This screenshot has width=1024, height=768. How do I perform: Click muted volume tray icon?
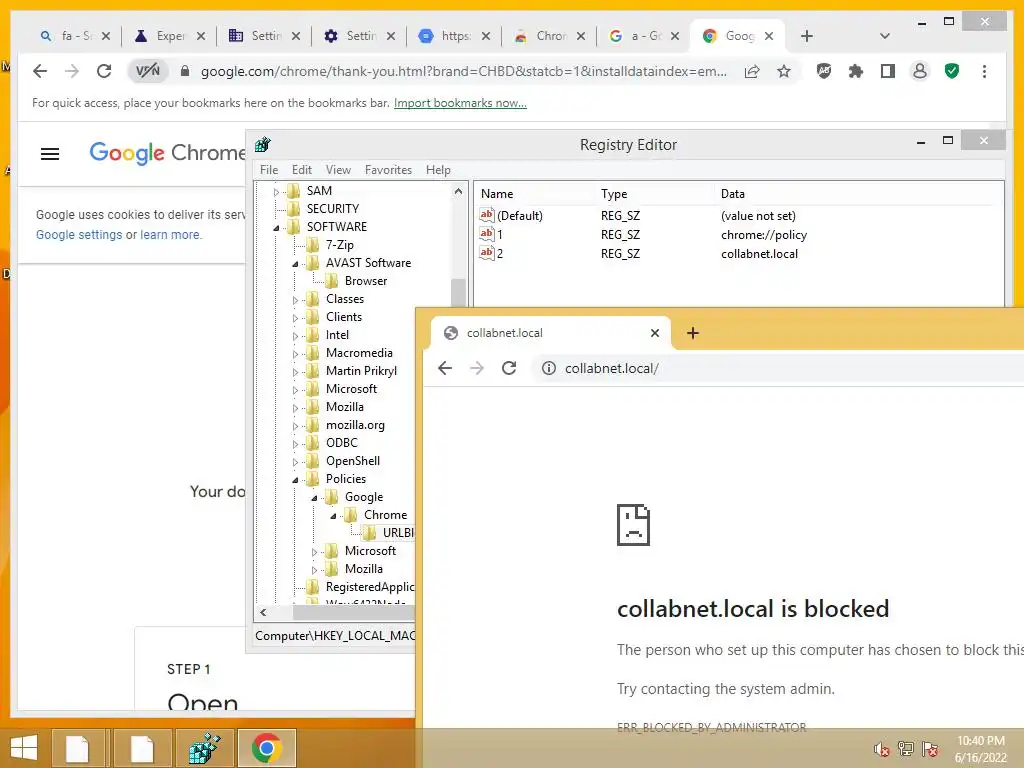pos(881,749)
